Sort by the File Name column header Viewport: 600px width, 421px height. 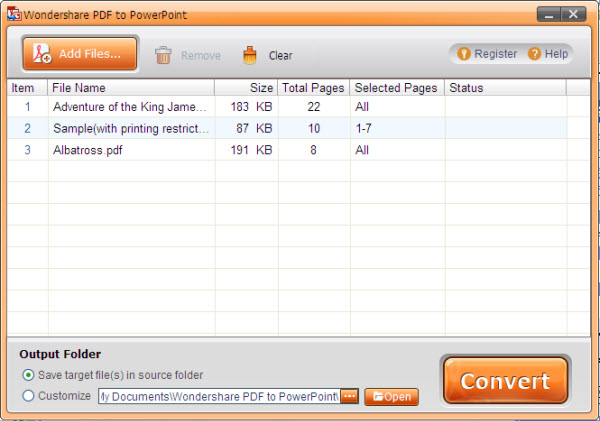pyautogui.click(x=131, y=88)
